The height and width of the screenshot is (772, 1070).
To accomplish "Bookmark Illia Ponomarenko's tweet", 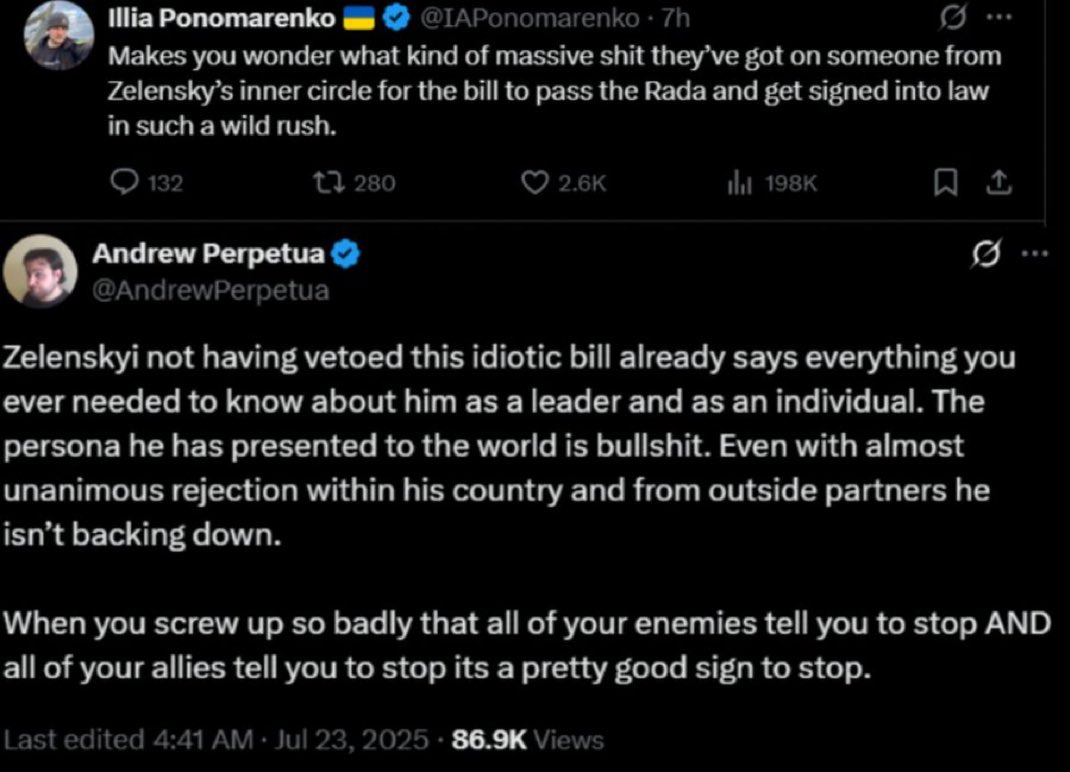I will pos(945,182).
